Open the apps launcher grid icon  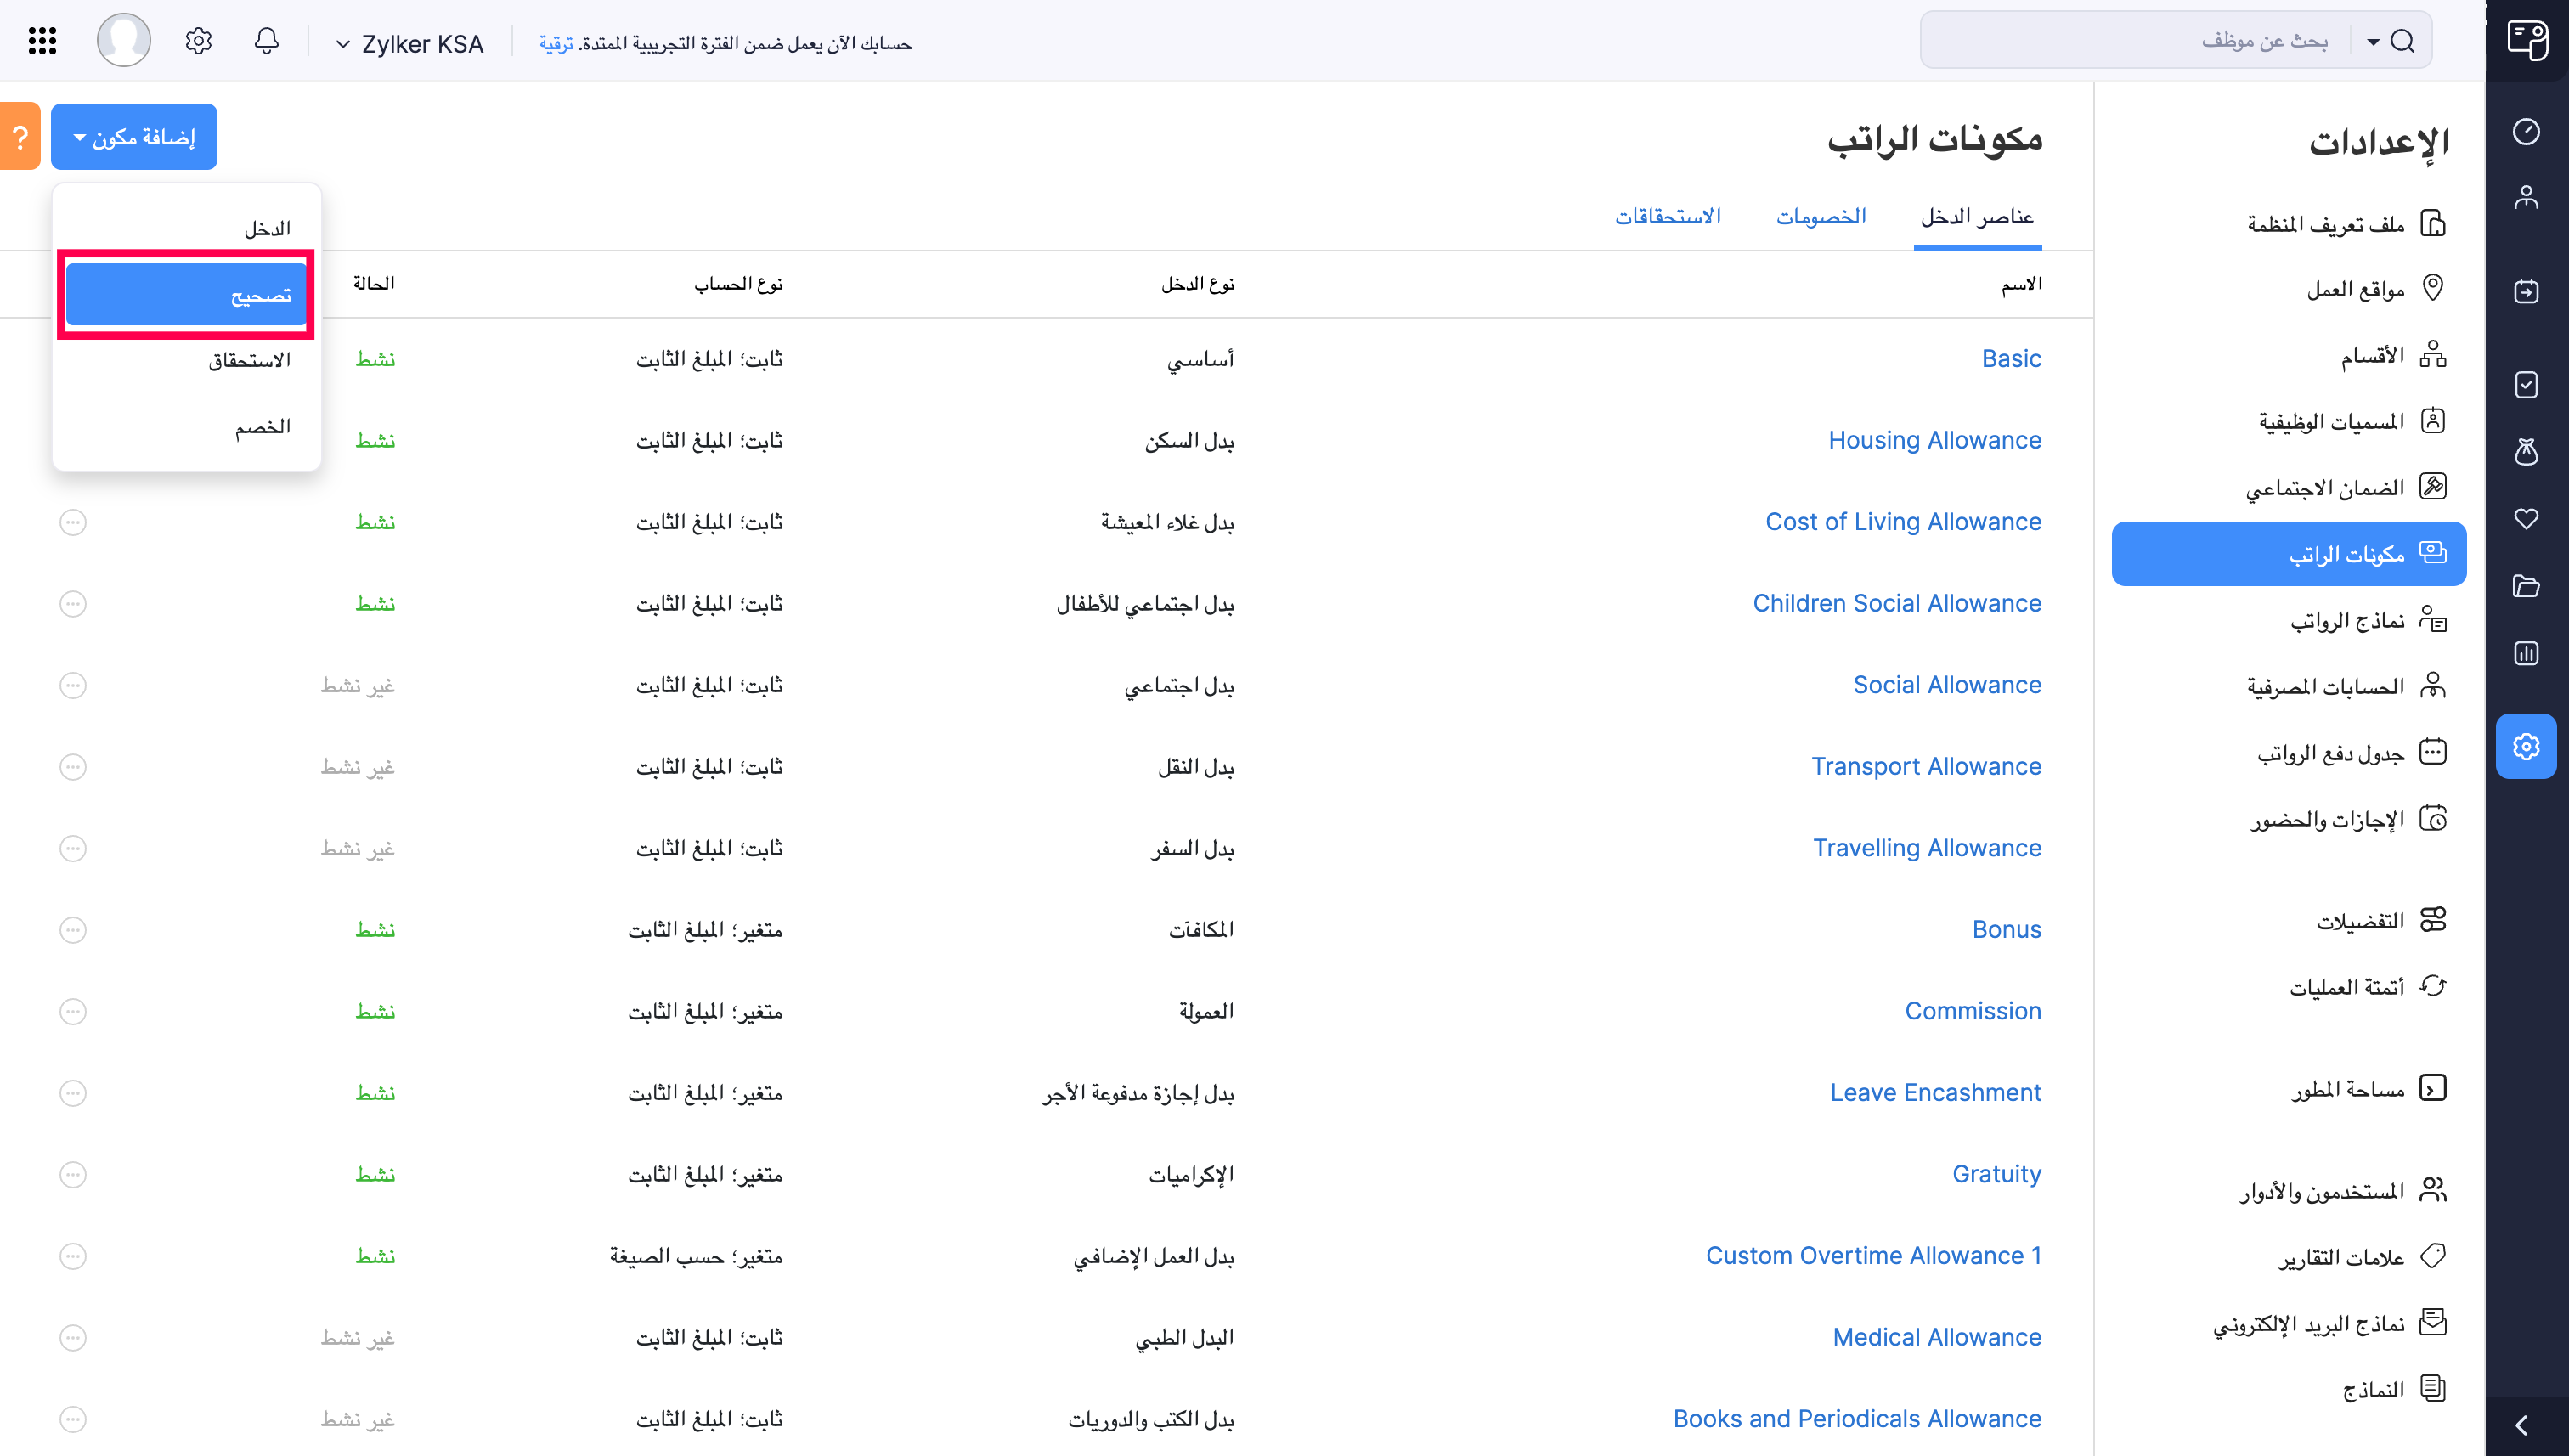pos(41,40)
